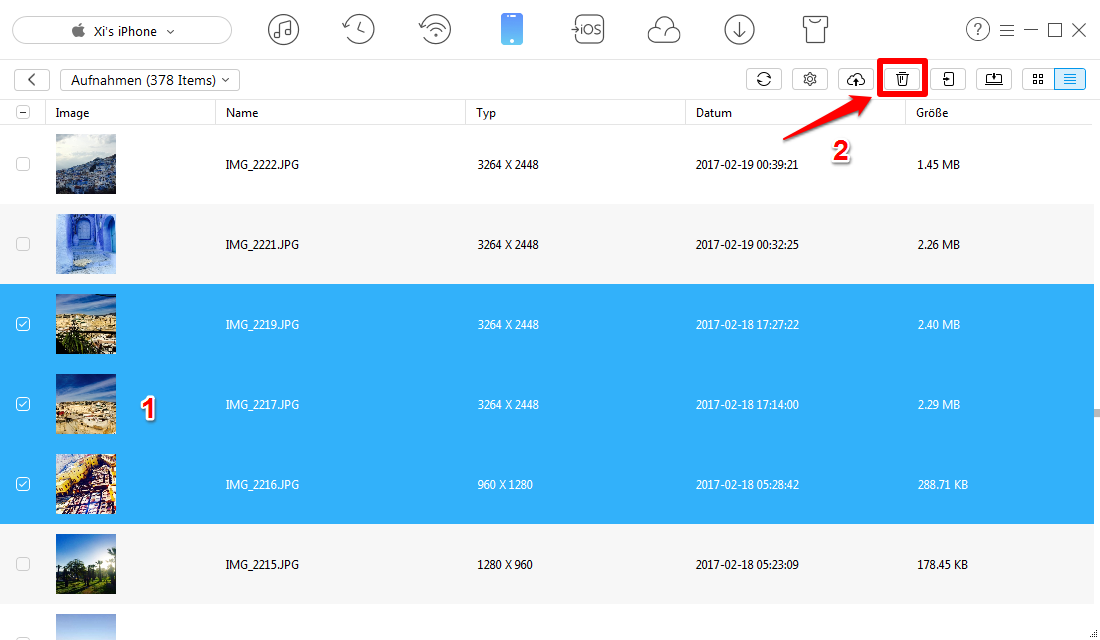Image resolution: width=1100 pixels, height=640 pixels.
Task: Switch to list view
Action: 1070,79
